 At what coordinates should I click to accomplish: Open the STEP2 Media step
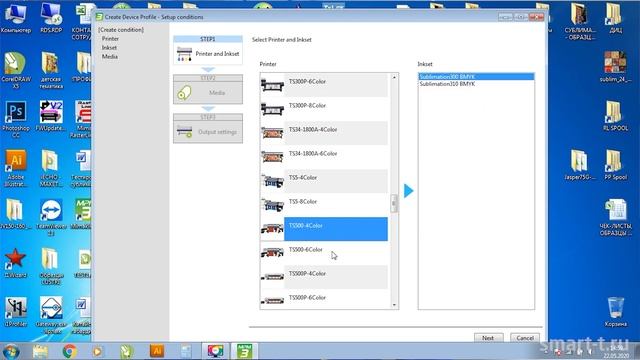tap(208, 89)
